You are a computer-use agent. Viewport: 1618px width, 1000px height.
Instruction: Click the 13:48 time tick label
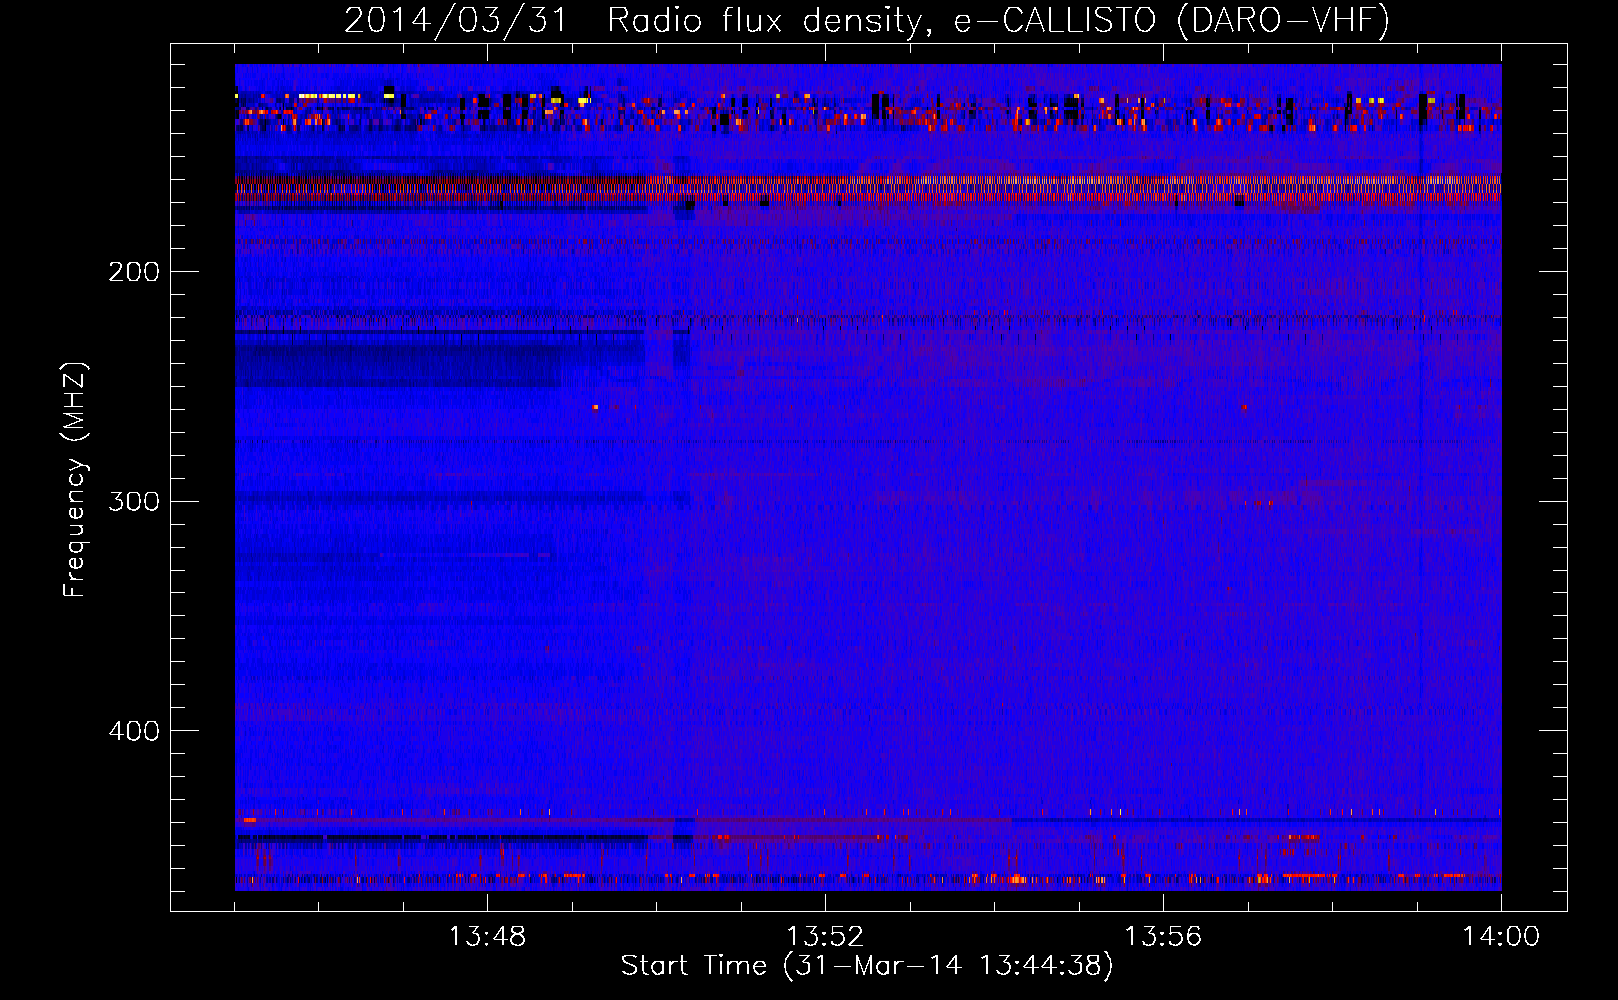(487, 937)
